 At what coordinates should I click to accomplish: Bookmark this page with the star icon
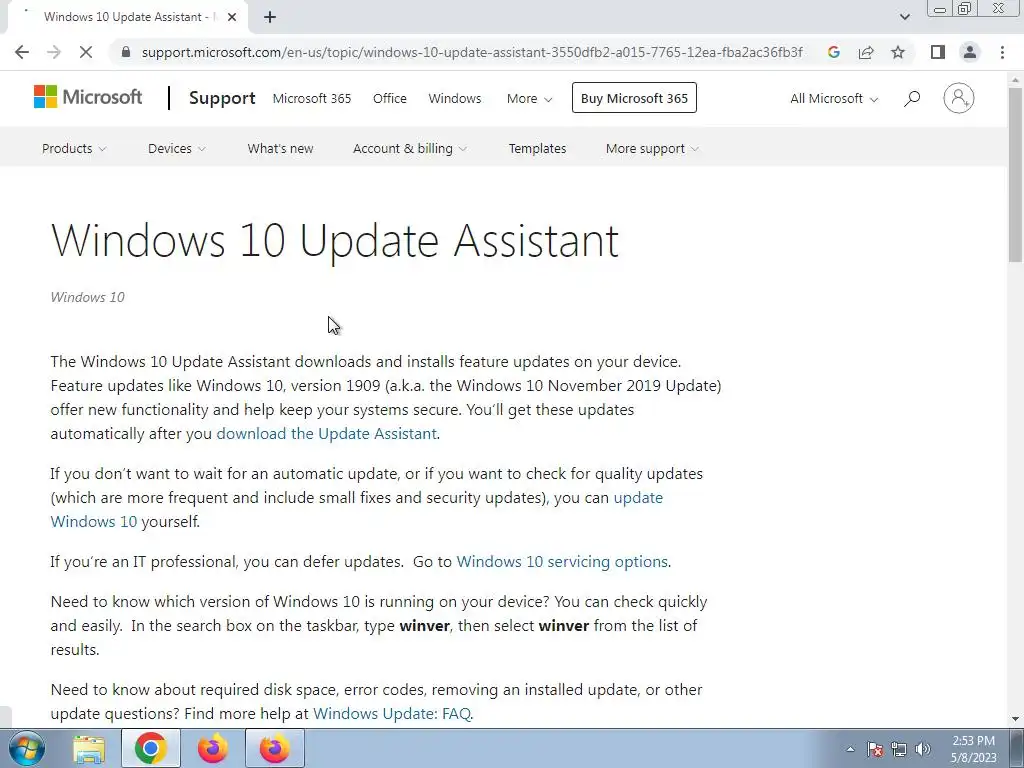point(898,52)
